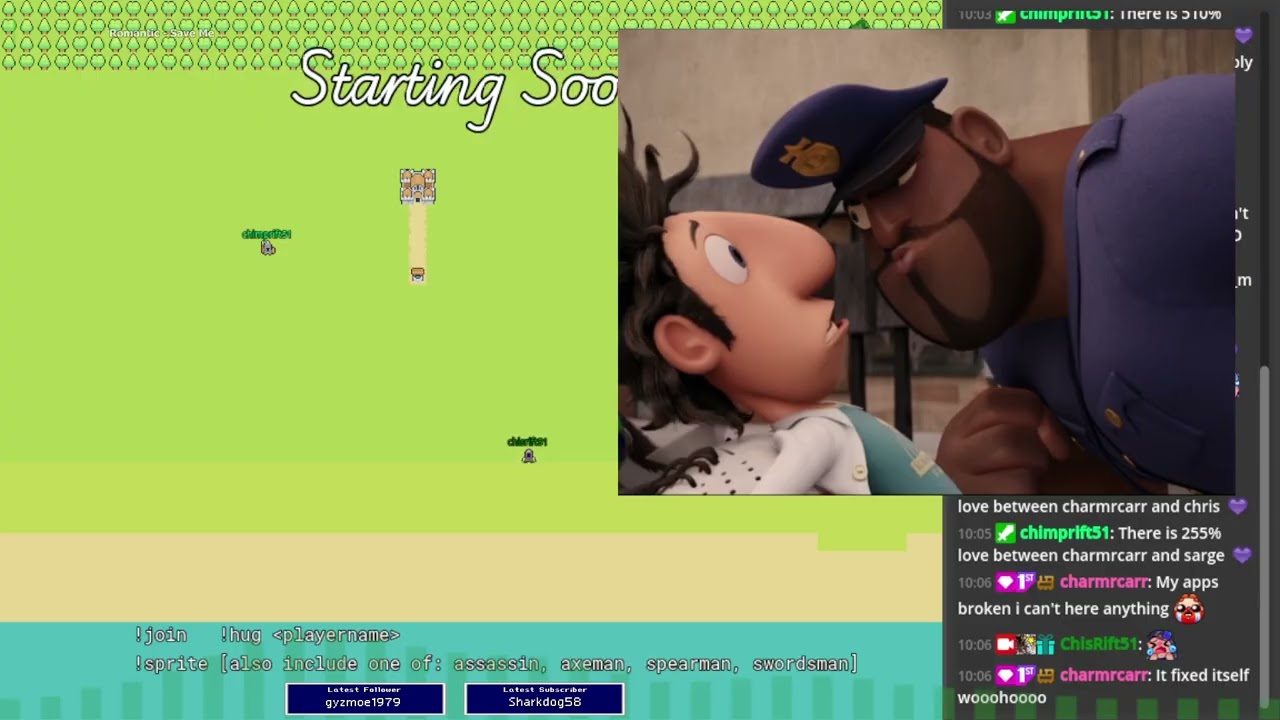Click 'chimprift51' name label above game character
The height and width of the screenshot is (720, 1280).
click(266, 234)
